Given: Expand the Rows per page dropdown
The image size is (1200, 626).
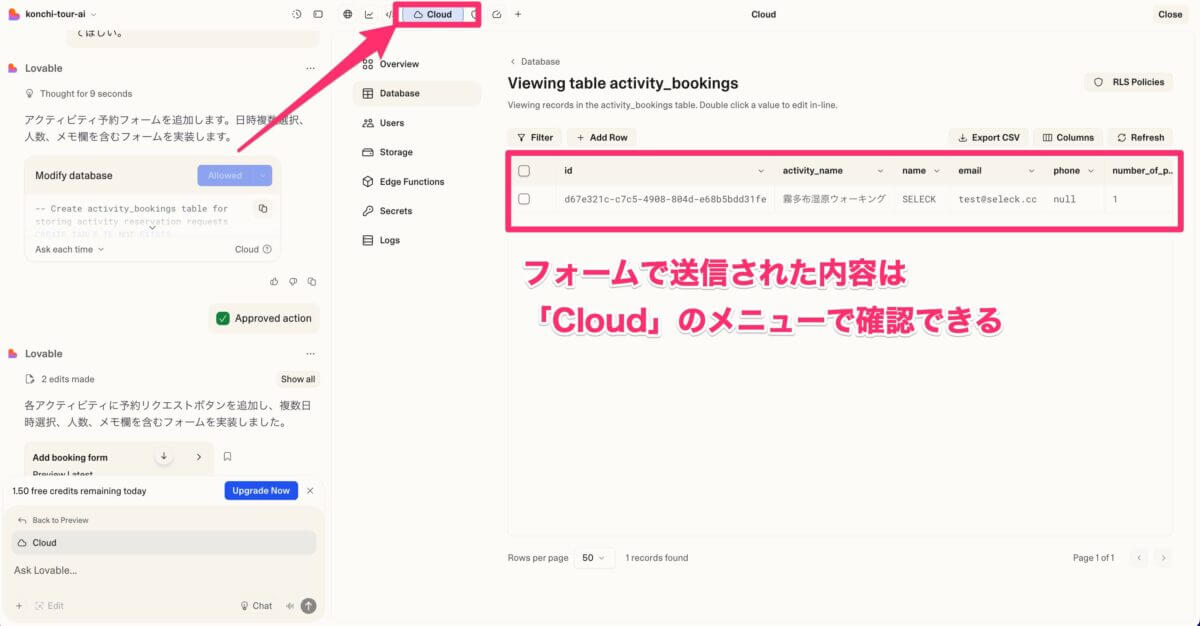Looking at the screenshot, I should pyautogui.click(x=594, y=558).
